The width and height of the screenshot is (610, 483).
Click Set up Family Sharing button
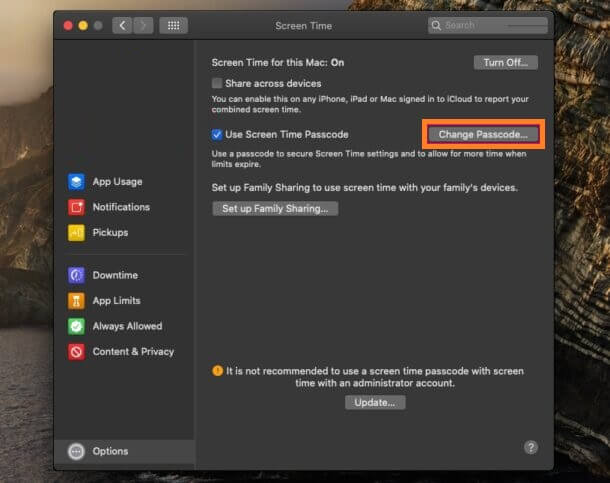click(x=275, y=209)
